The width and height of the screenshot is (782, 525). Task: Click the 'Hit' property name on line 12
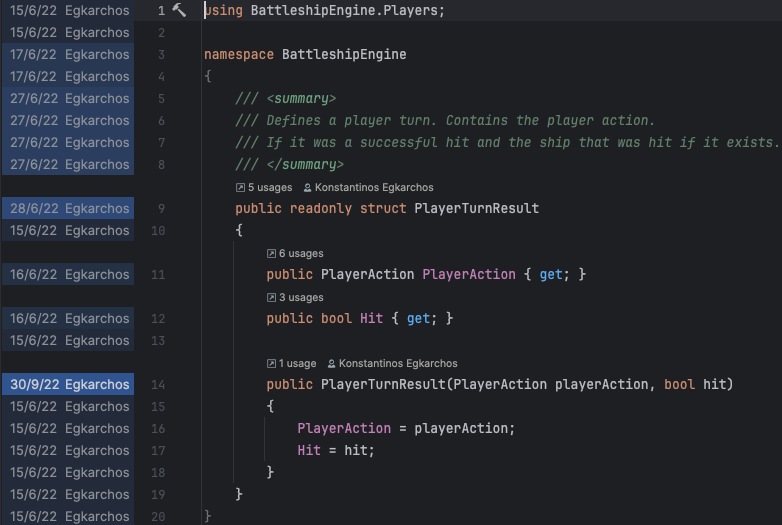[x=371, y=318]
